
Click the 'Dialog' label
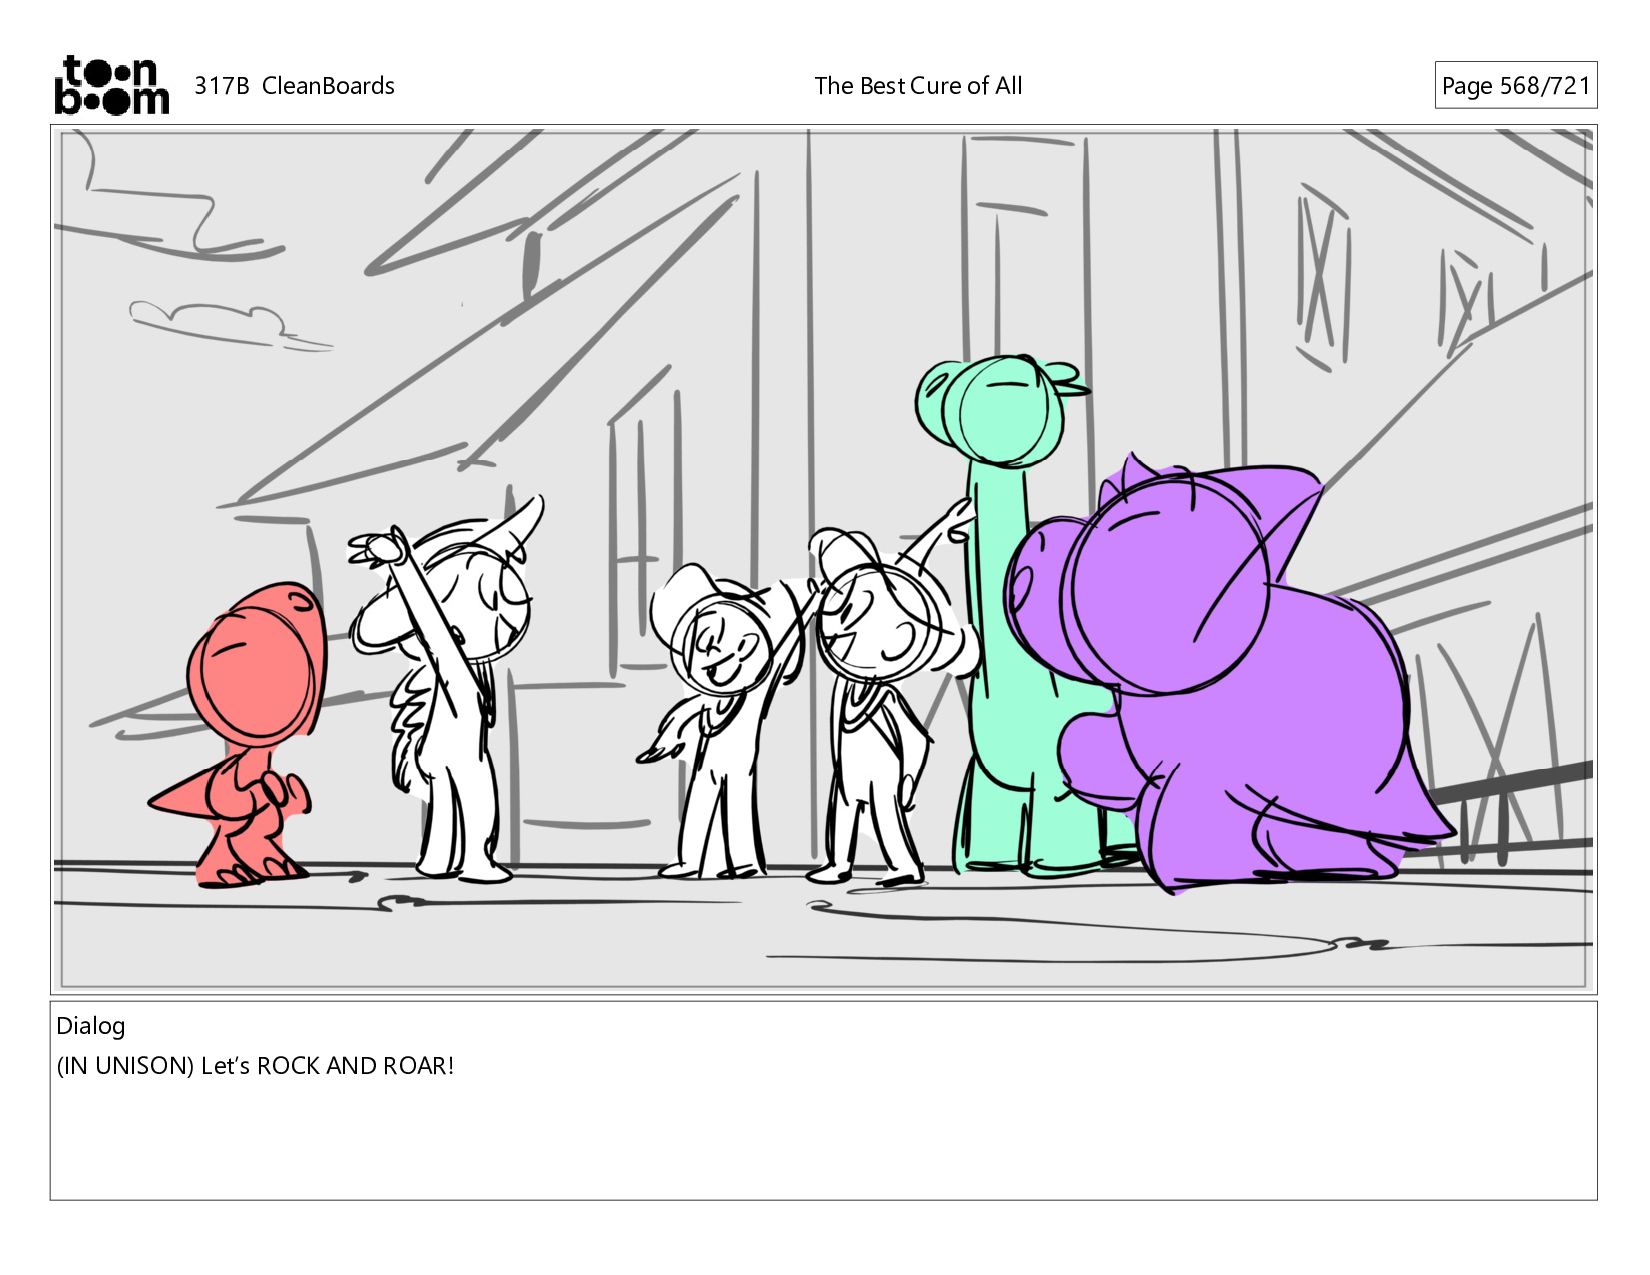click(91, 1026)
